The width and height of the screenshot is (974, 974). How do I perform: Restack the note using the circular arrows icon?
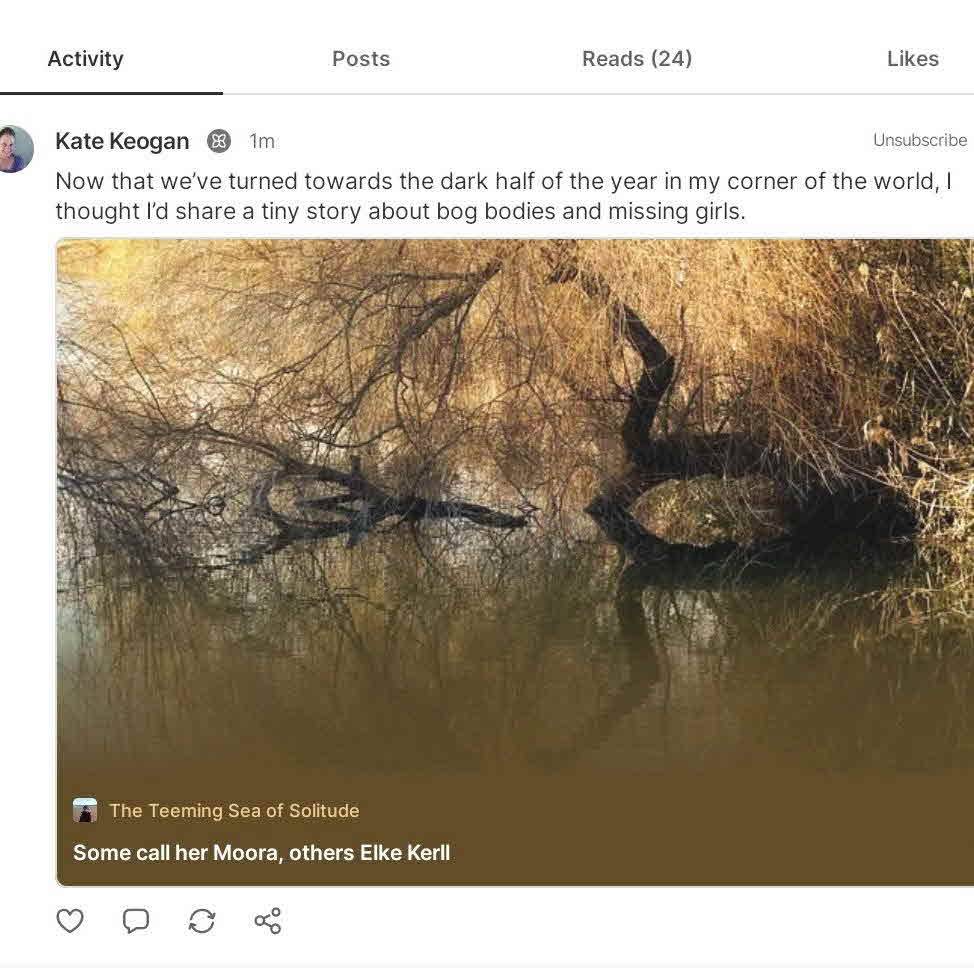point(202,920)
